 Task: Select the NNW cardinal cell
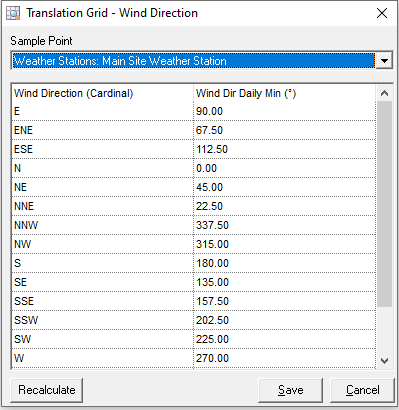tap(103, 225)
